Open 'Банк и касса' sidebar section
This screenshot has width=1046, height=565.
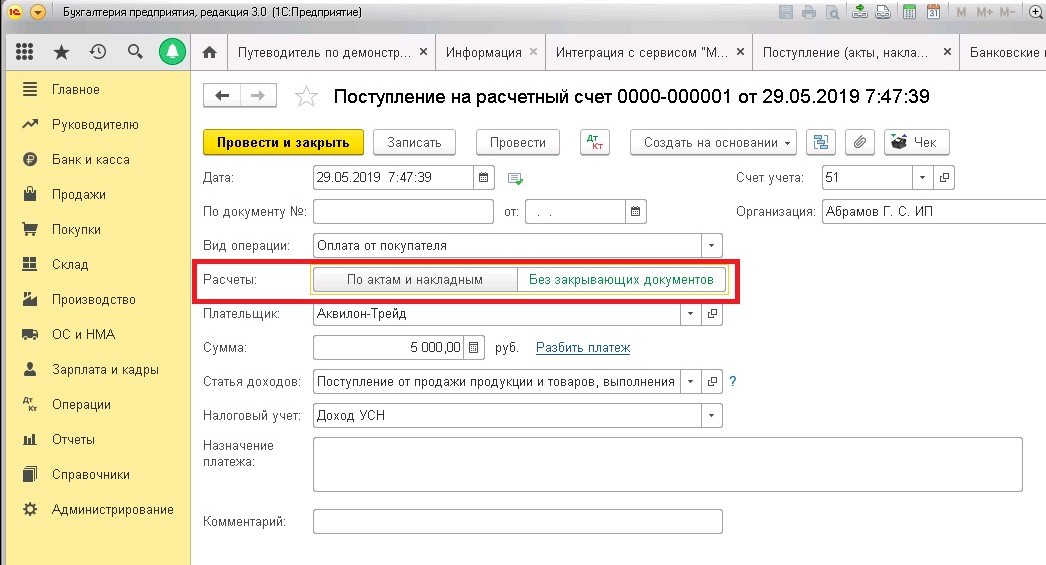point(90,159)
